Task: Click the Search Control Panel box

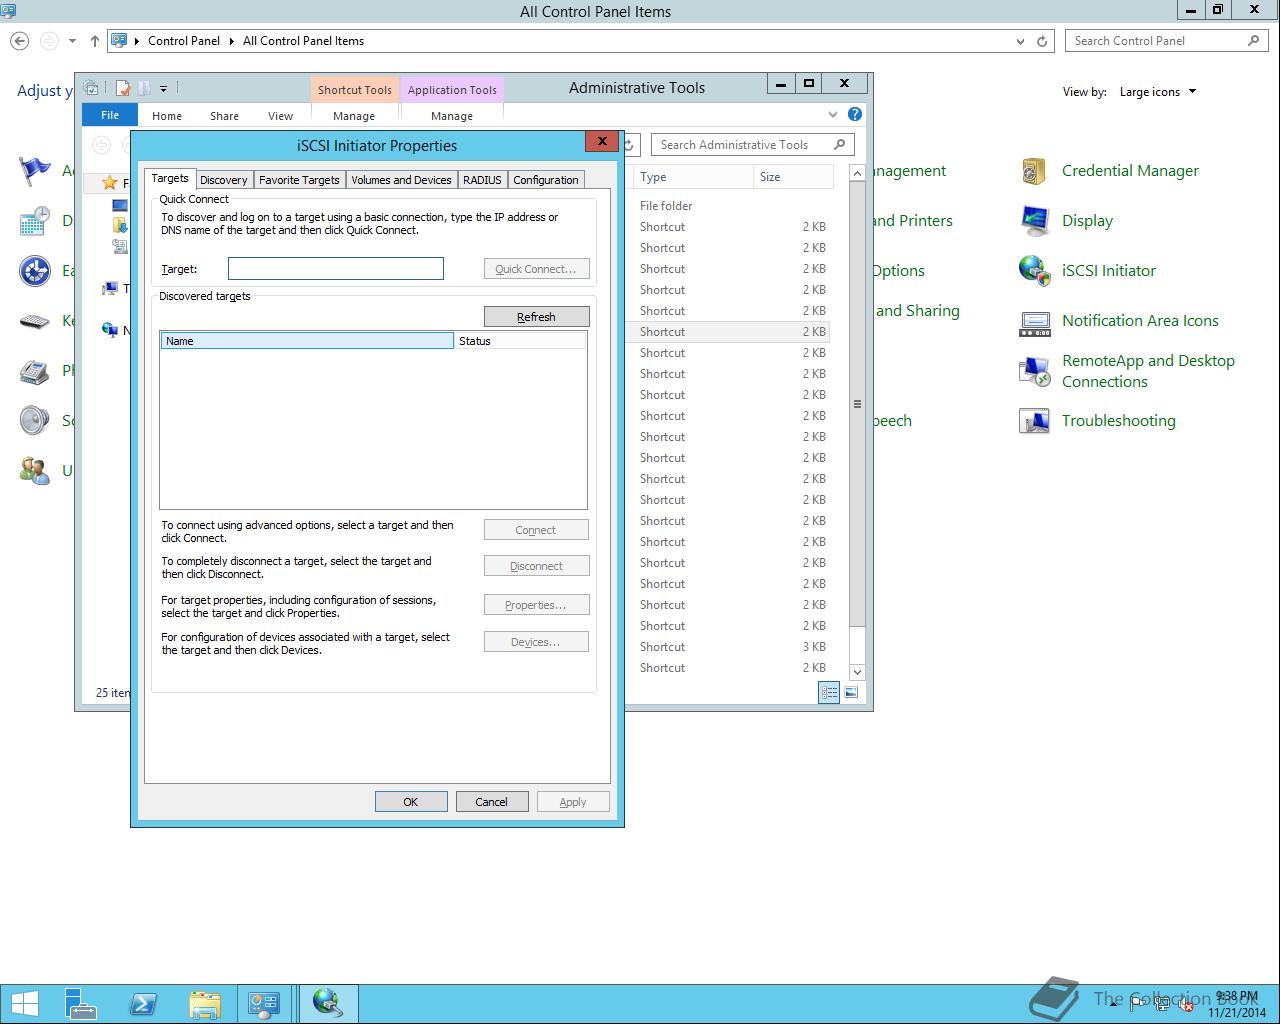Action: [x=1166, y=41]
